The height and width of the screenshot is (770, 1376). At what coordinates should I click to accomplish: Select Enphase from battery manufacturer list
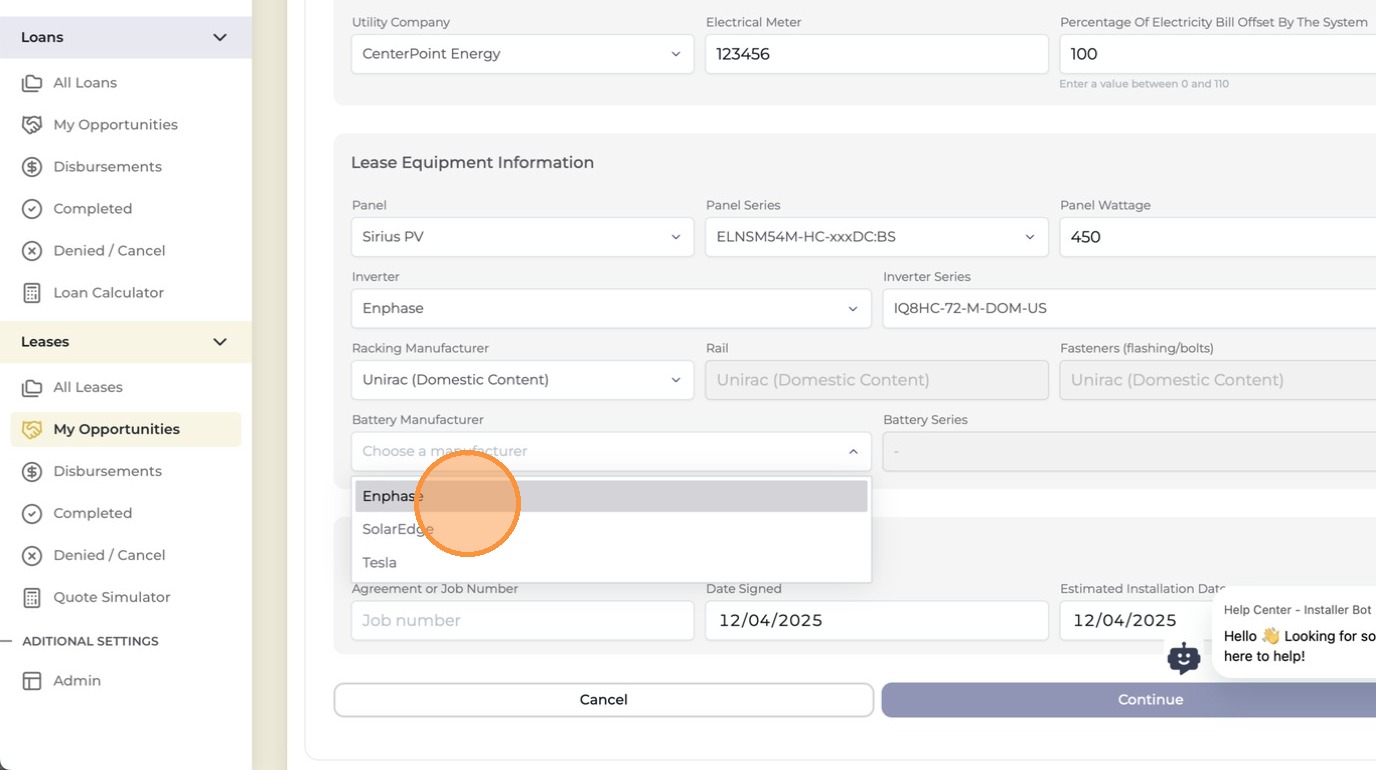coord(611,496)
